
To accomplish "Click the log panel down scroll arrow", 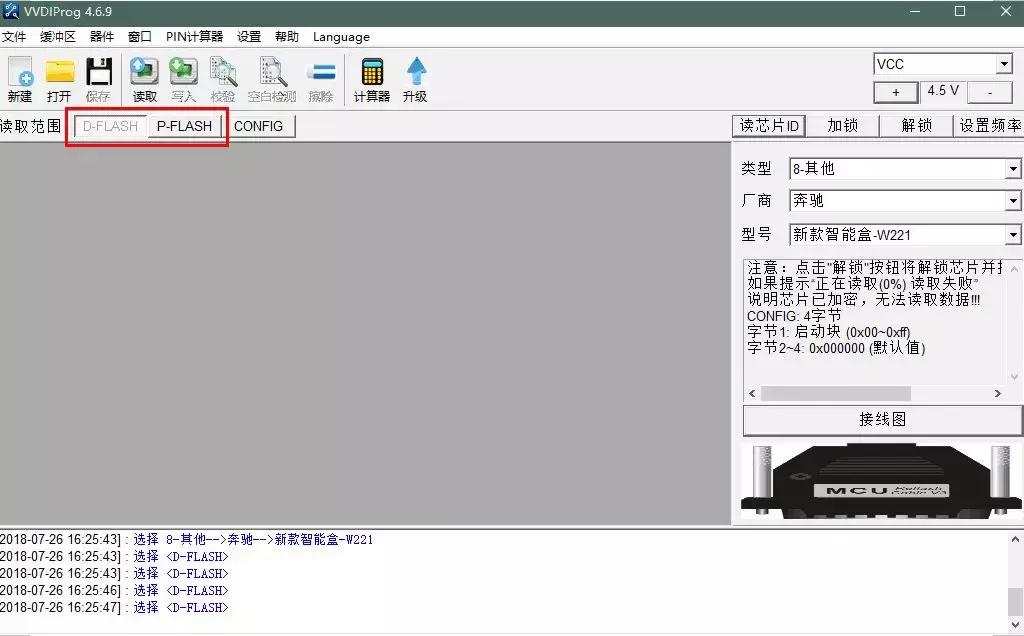I will (1015, 623).
